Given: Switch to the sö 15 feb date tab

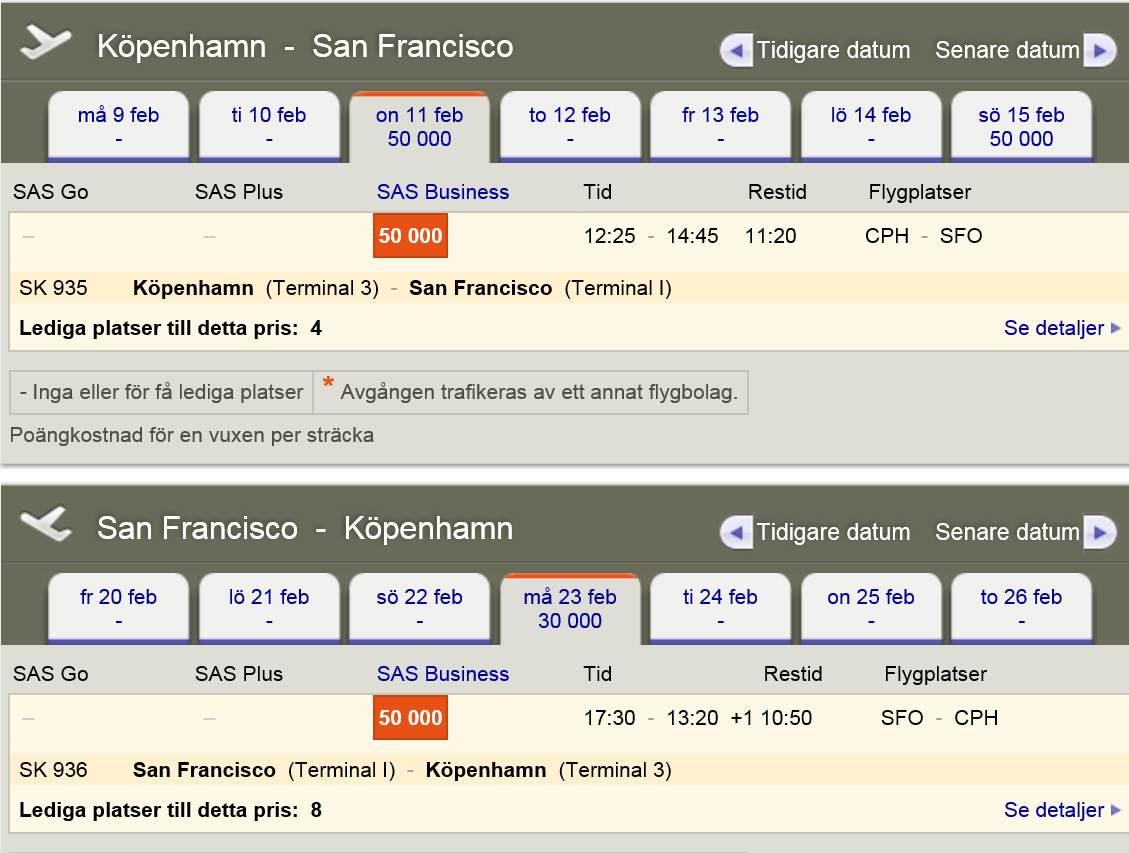Looking at the screenshot, I should click(1021, 126).
